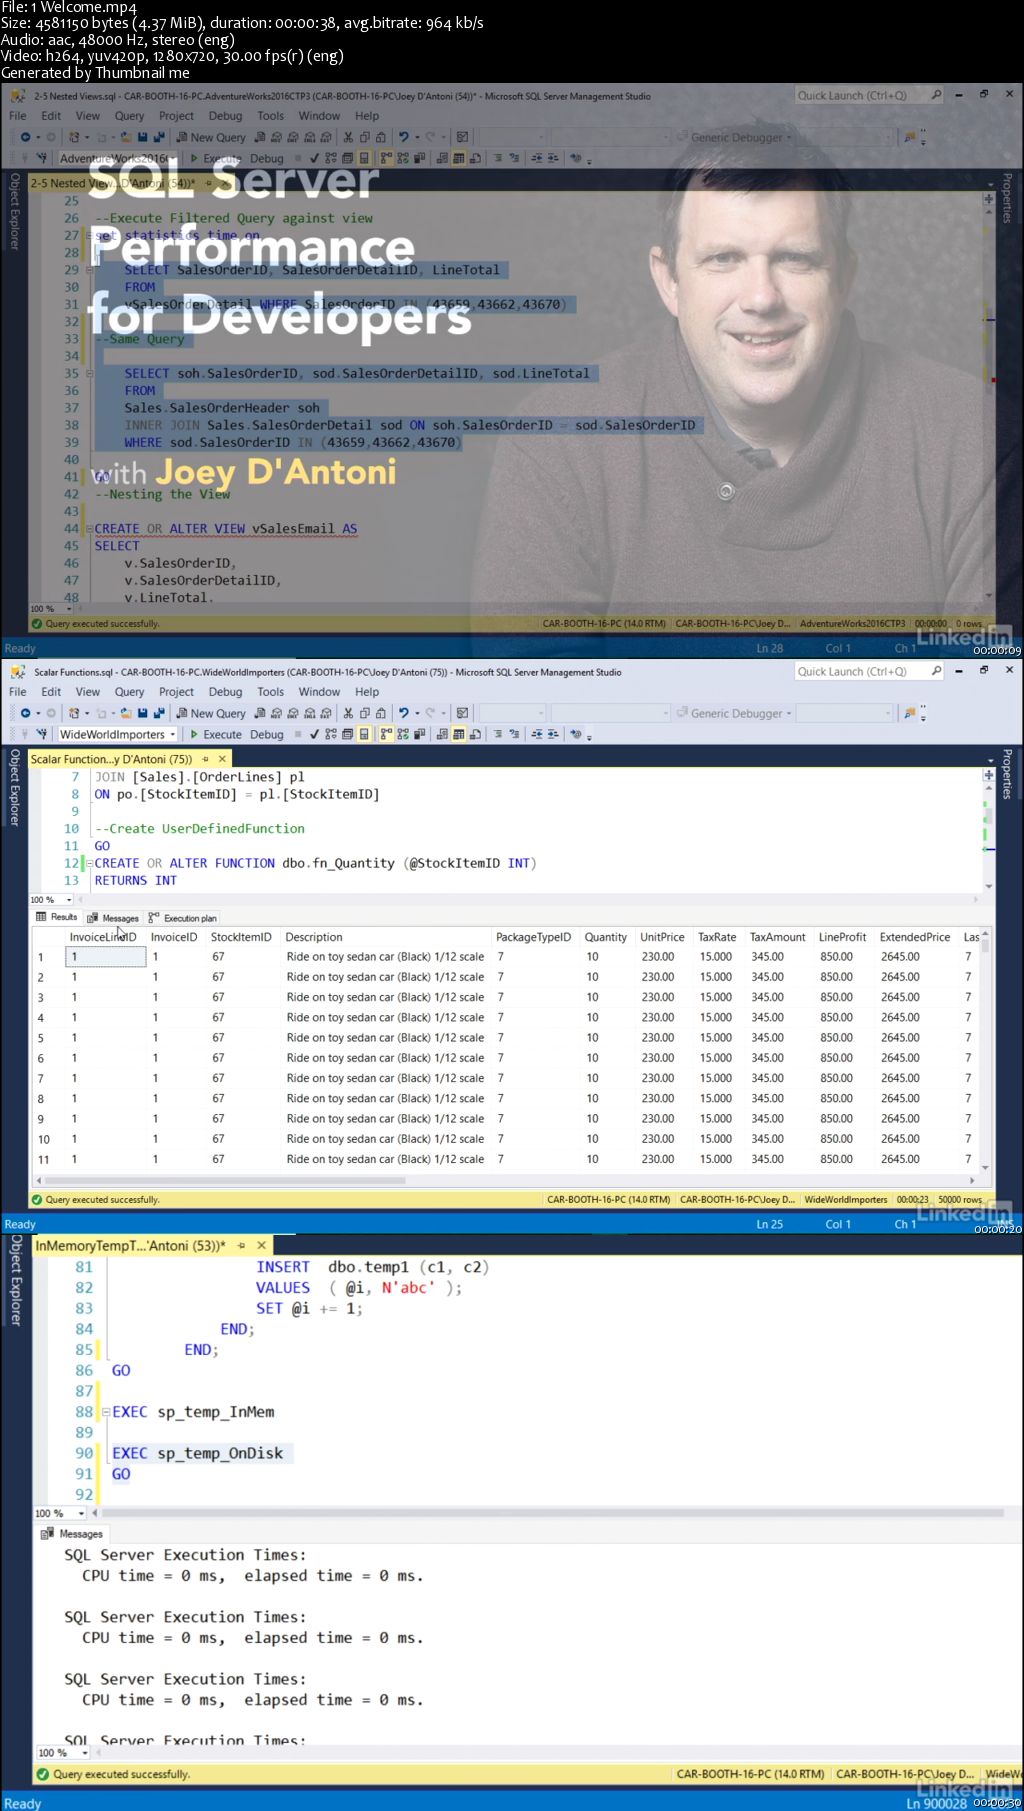
Task: Click Paste icon in Scalar Functions window toolbar
Action: tap(381, 713)
